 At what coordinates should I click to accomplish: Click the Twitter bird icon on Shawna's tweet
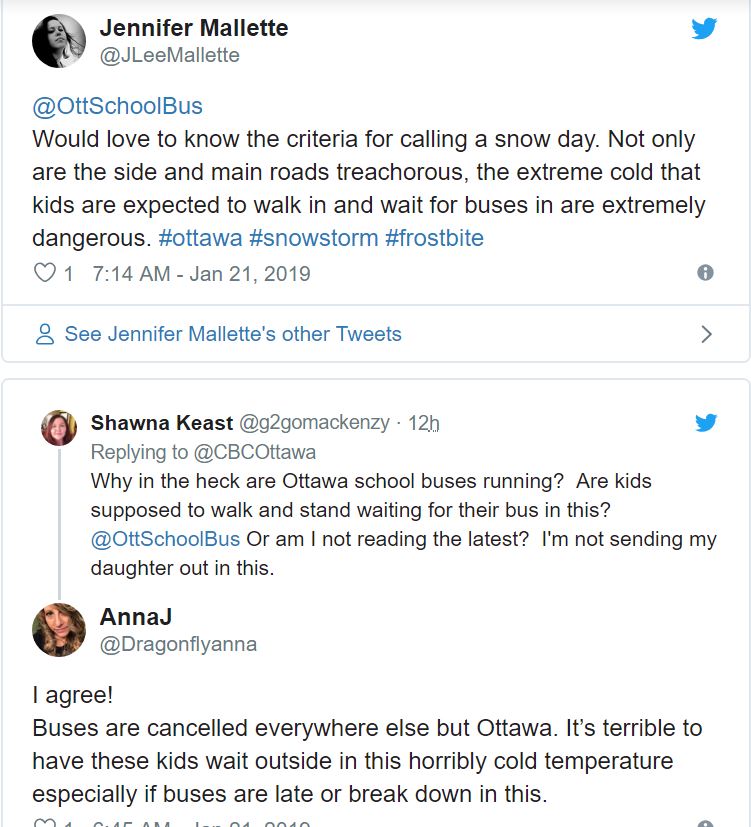(706, 423)
